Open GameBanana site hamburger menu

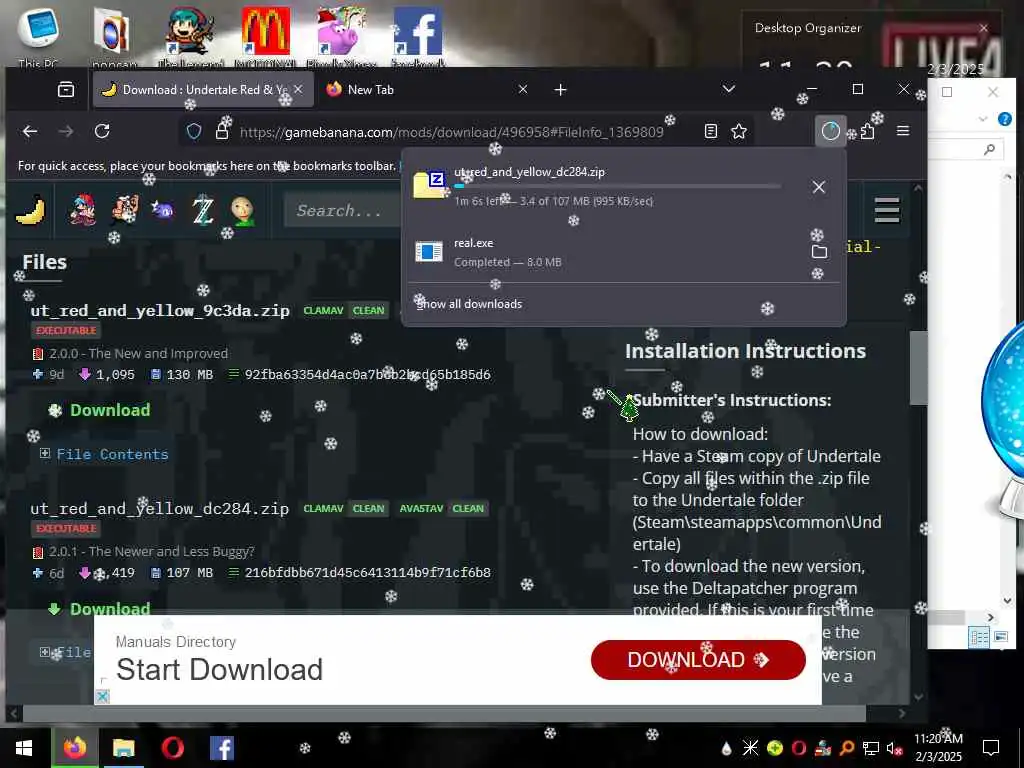(887, 210)
